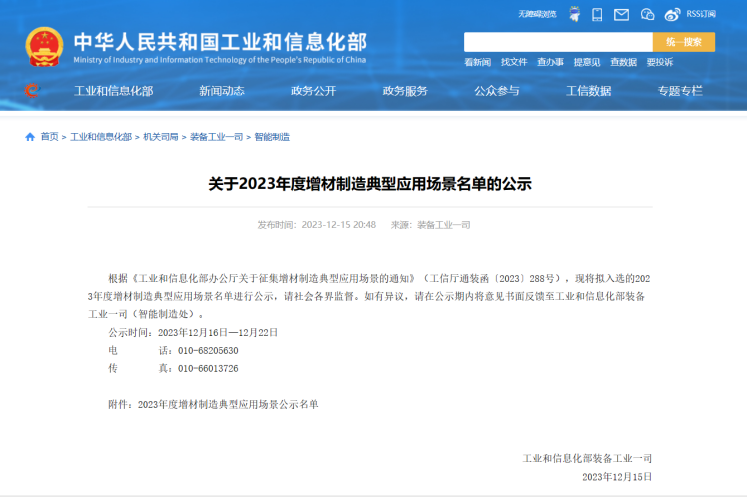Click the email envelope icon
747x498 pixels.
(x=621, y=14)
